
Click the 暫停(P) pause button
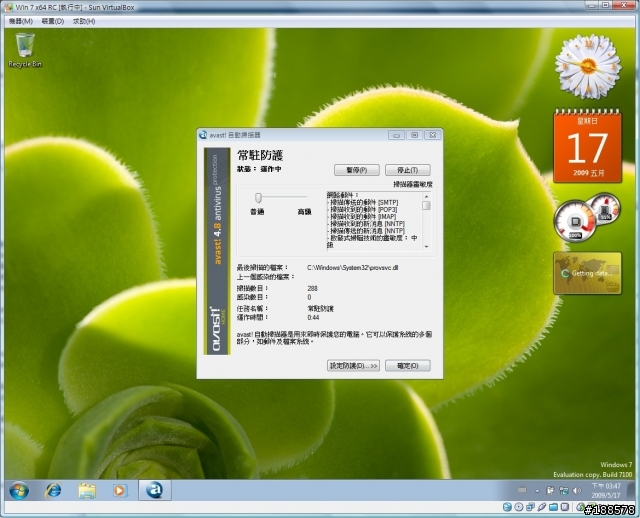[357, 170]
